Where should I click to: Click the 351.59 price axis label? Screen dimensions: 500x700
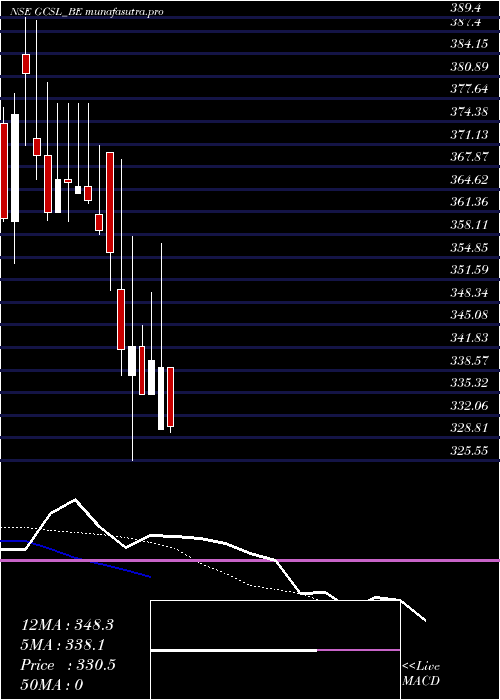[468, 270]
